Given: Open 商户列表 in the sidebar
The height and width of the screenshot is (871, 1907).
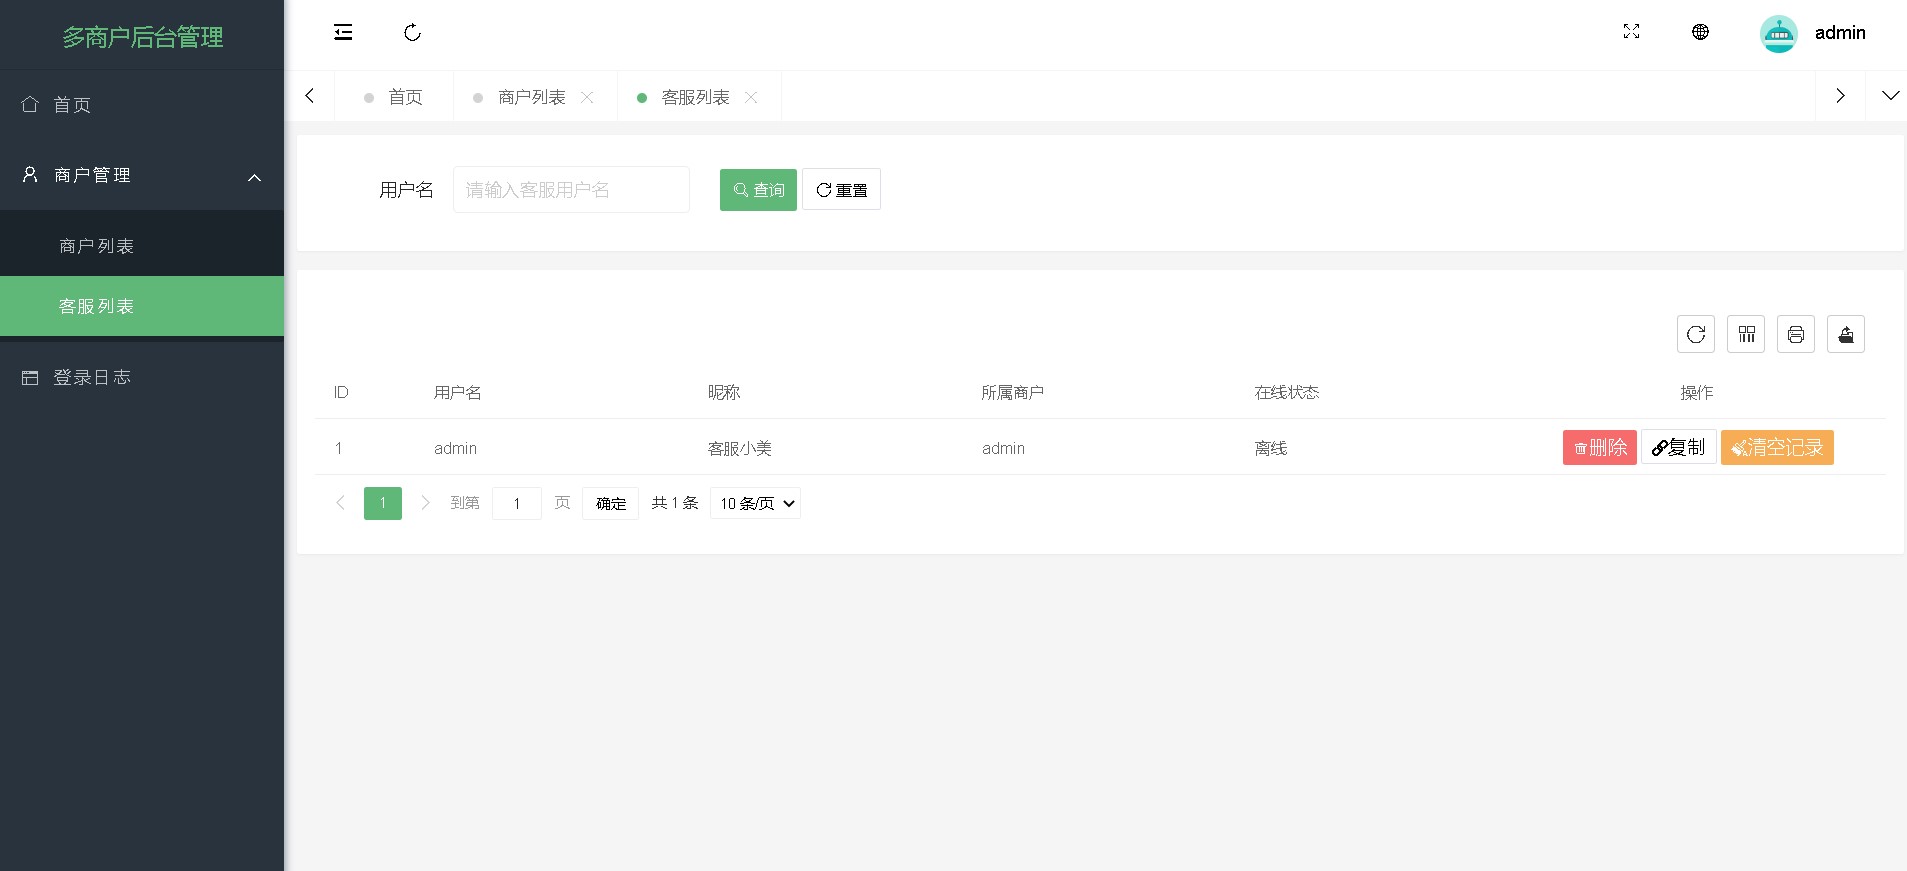Looking at the screenshot, I should (x=142, y=246).
